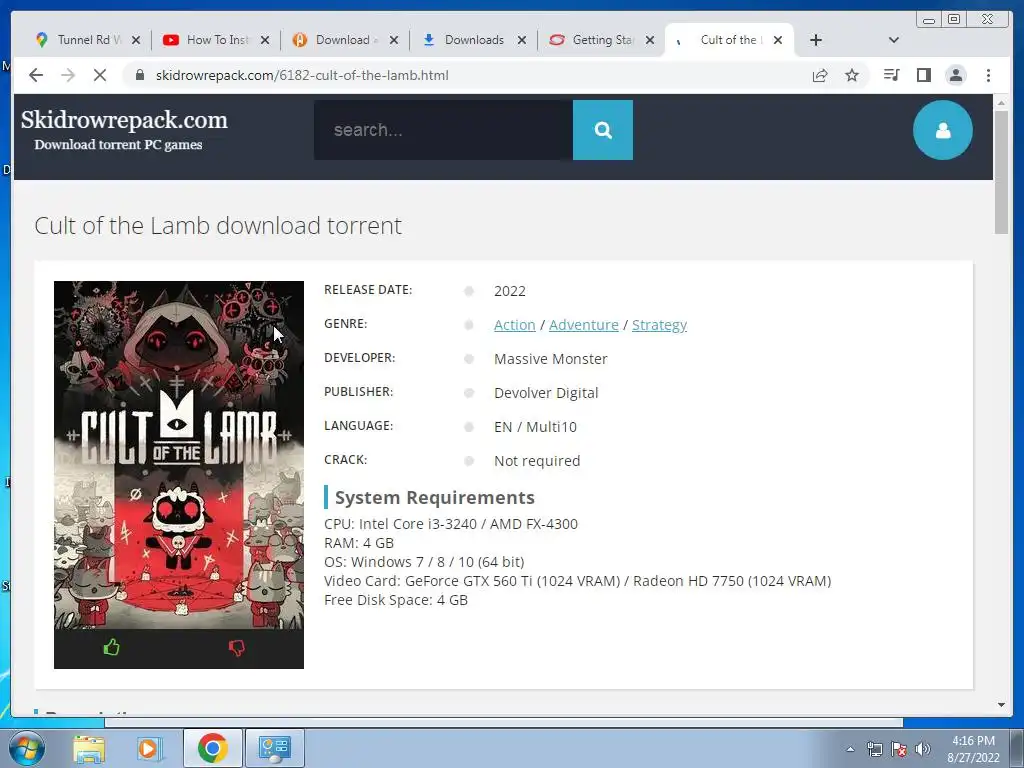Share this page via share icon
The image size is (1024, 768).
pyautogui.click(x=820, y=75)
